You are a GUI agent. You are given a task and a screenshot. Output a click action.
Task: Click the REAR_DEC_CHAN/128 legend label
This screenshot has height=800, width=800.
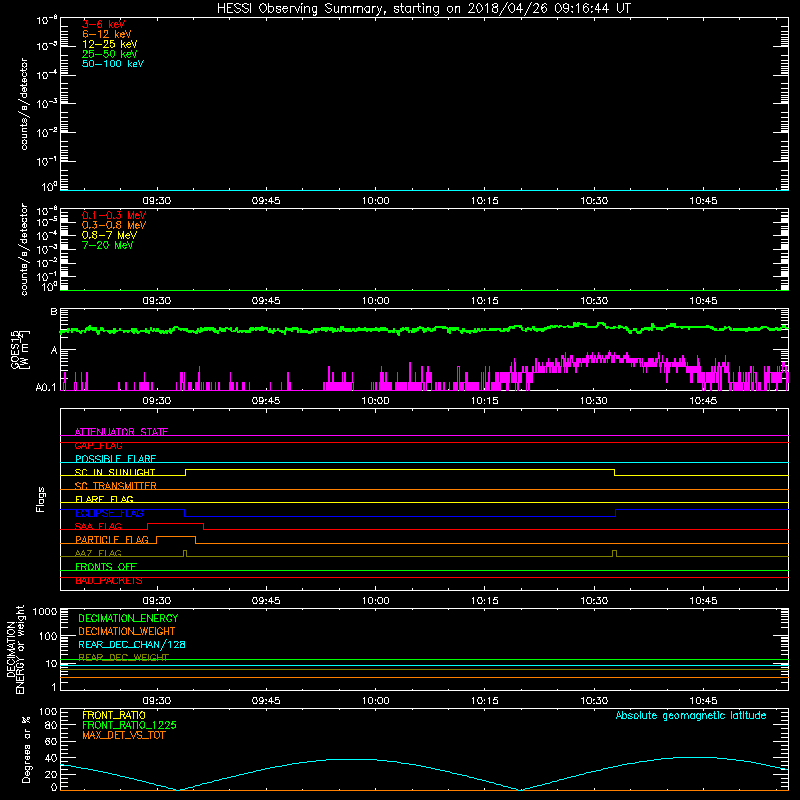tap(132, 645)
